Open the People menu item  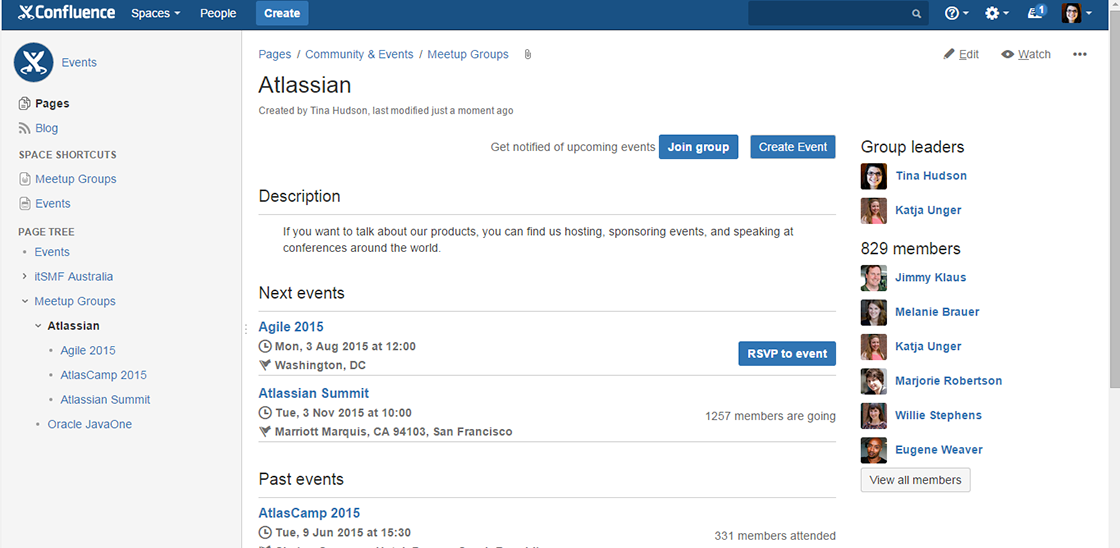point(218,14)
